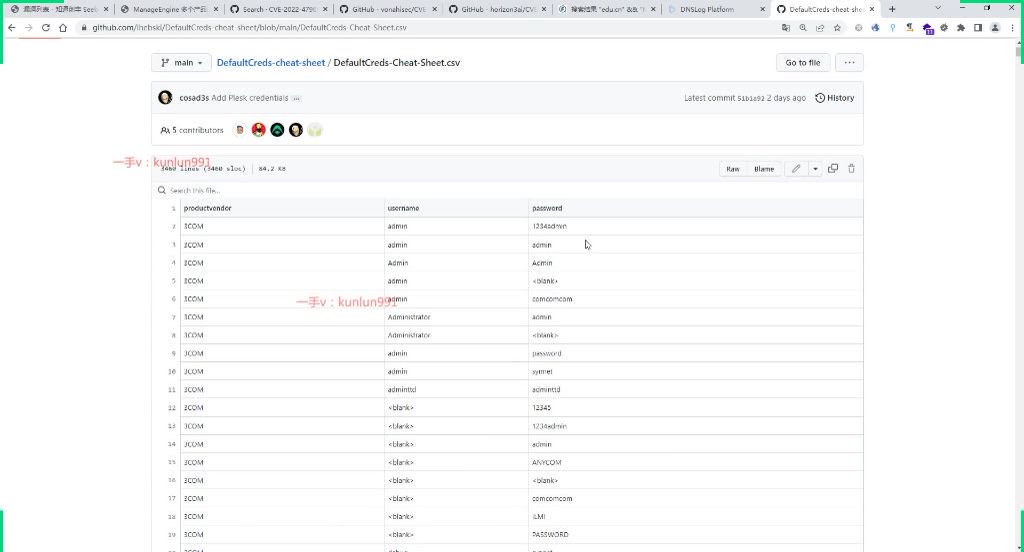Open the Blame view

(763, 169)
